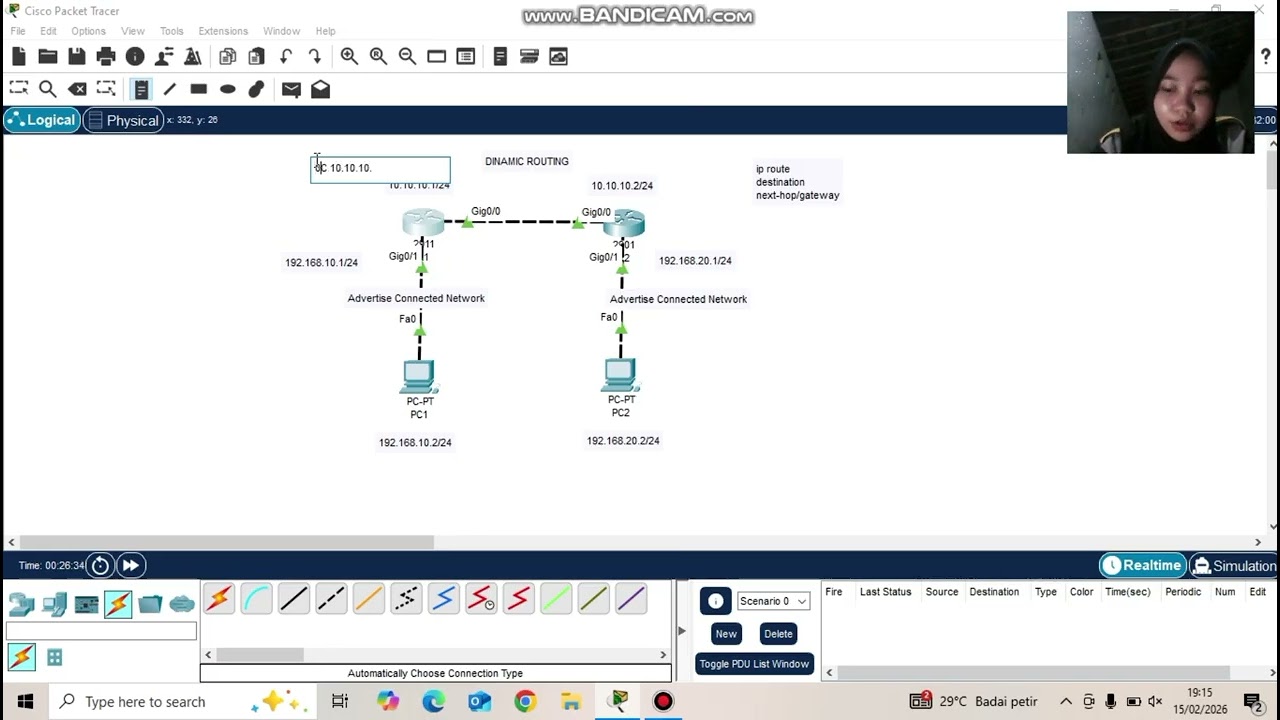Show hidden tray icons chevron
1280x720 pixels.
click(x=1066, y=702)
